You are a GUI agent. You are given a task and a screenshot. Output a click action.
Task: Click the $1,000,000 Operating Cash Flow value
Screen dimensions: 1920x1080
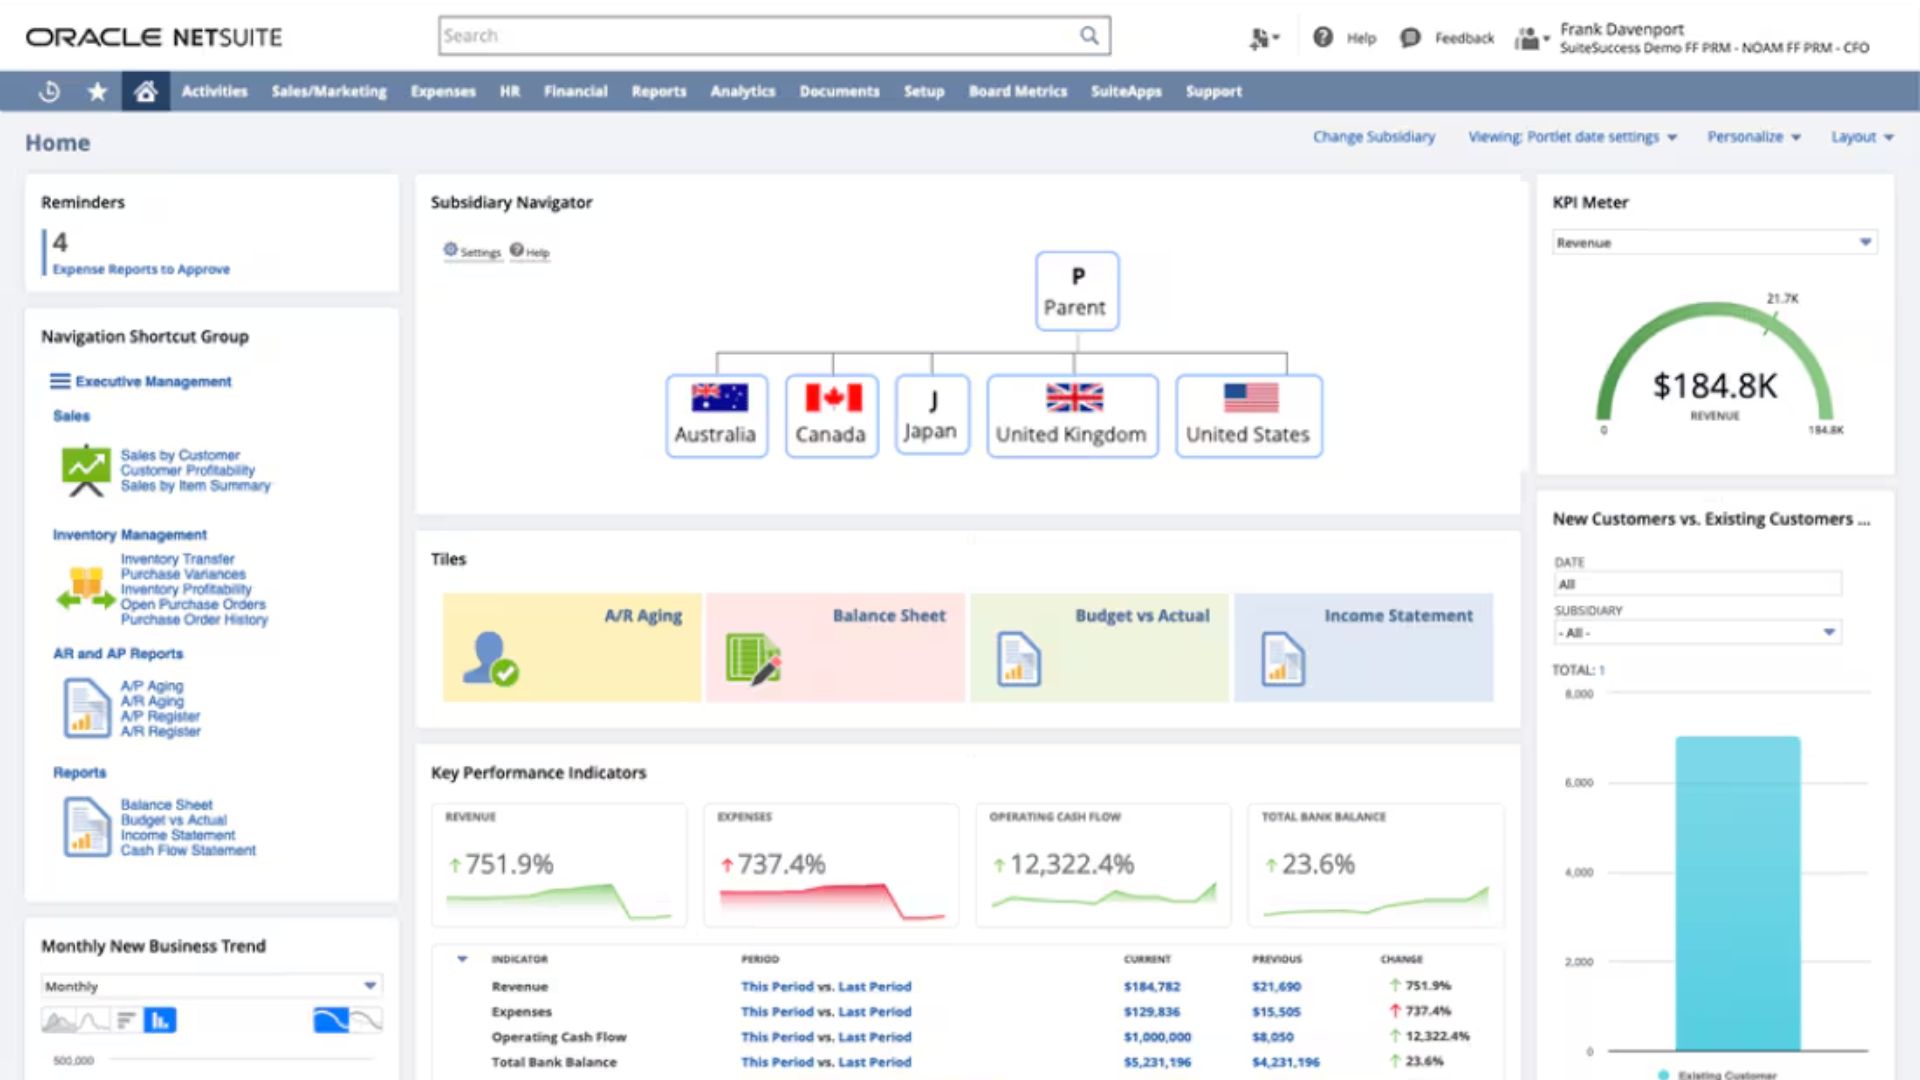(x=1157, y=1037)
